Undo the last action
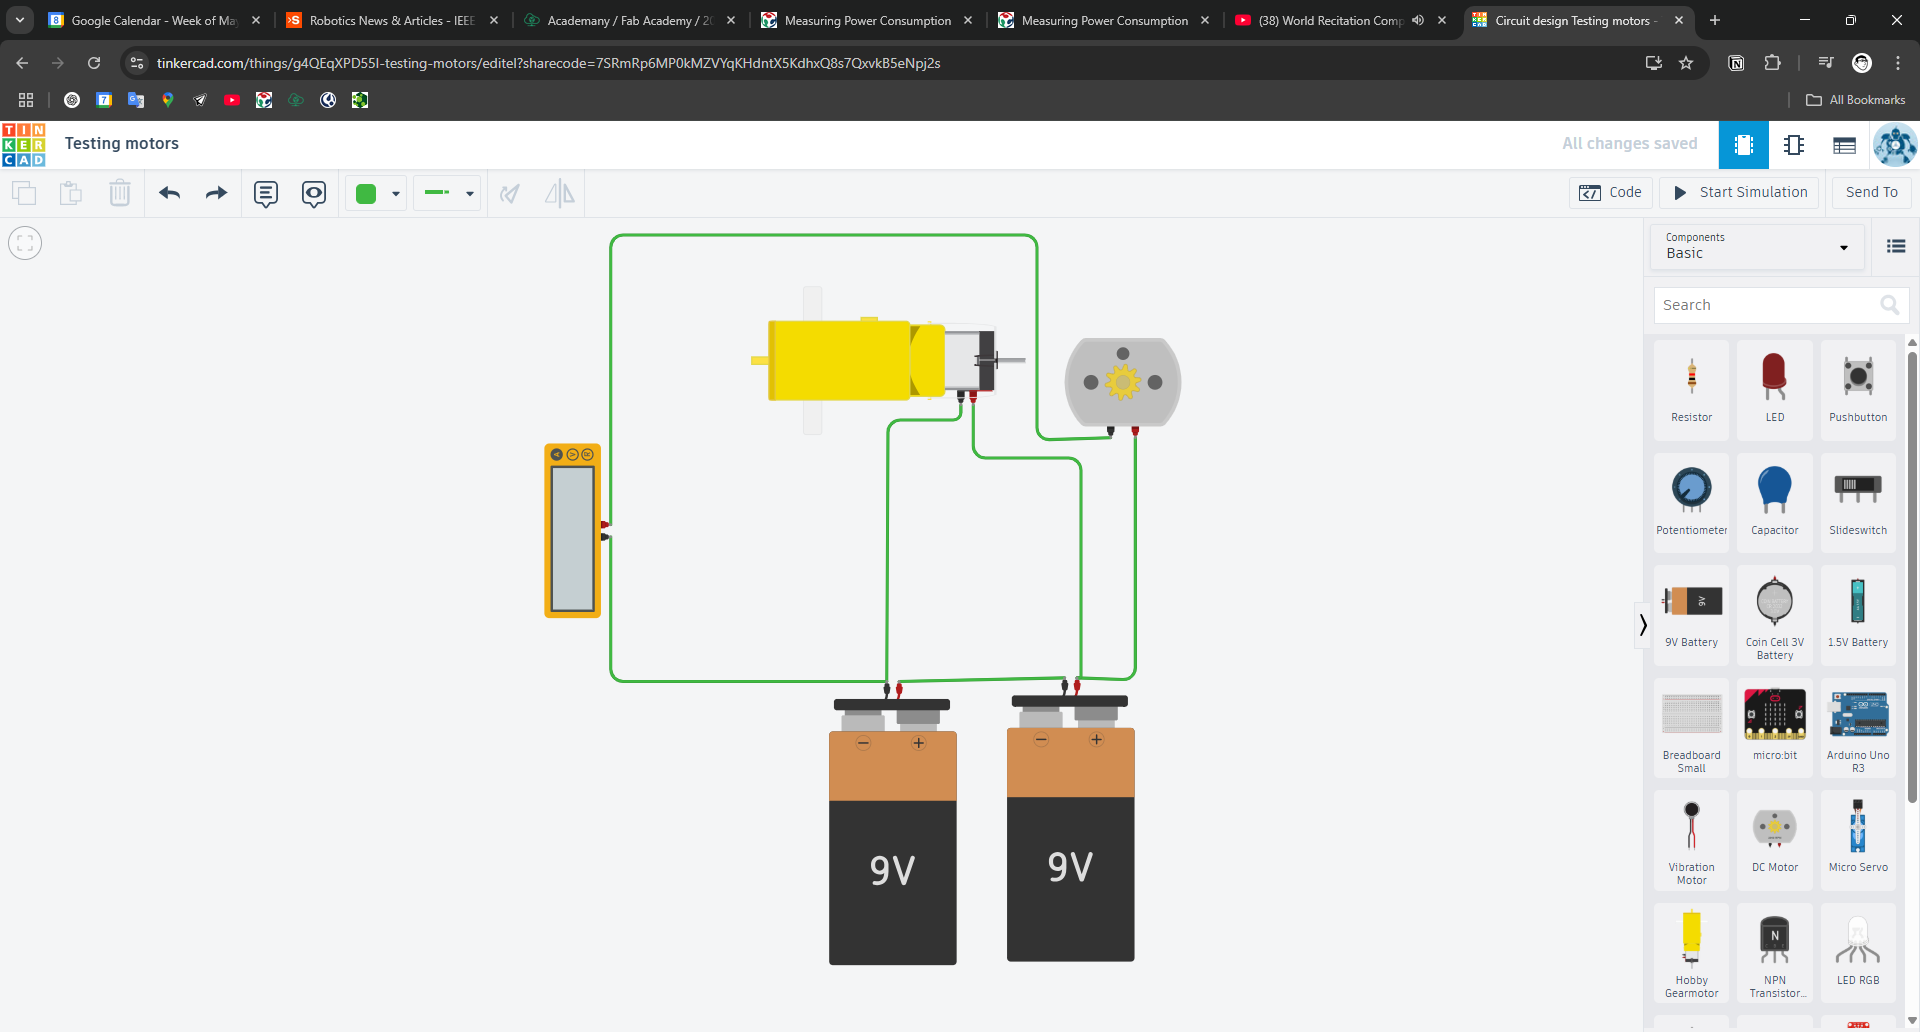This screenshot has width=1920, height=1032. [170, 193]
